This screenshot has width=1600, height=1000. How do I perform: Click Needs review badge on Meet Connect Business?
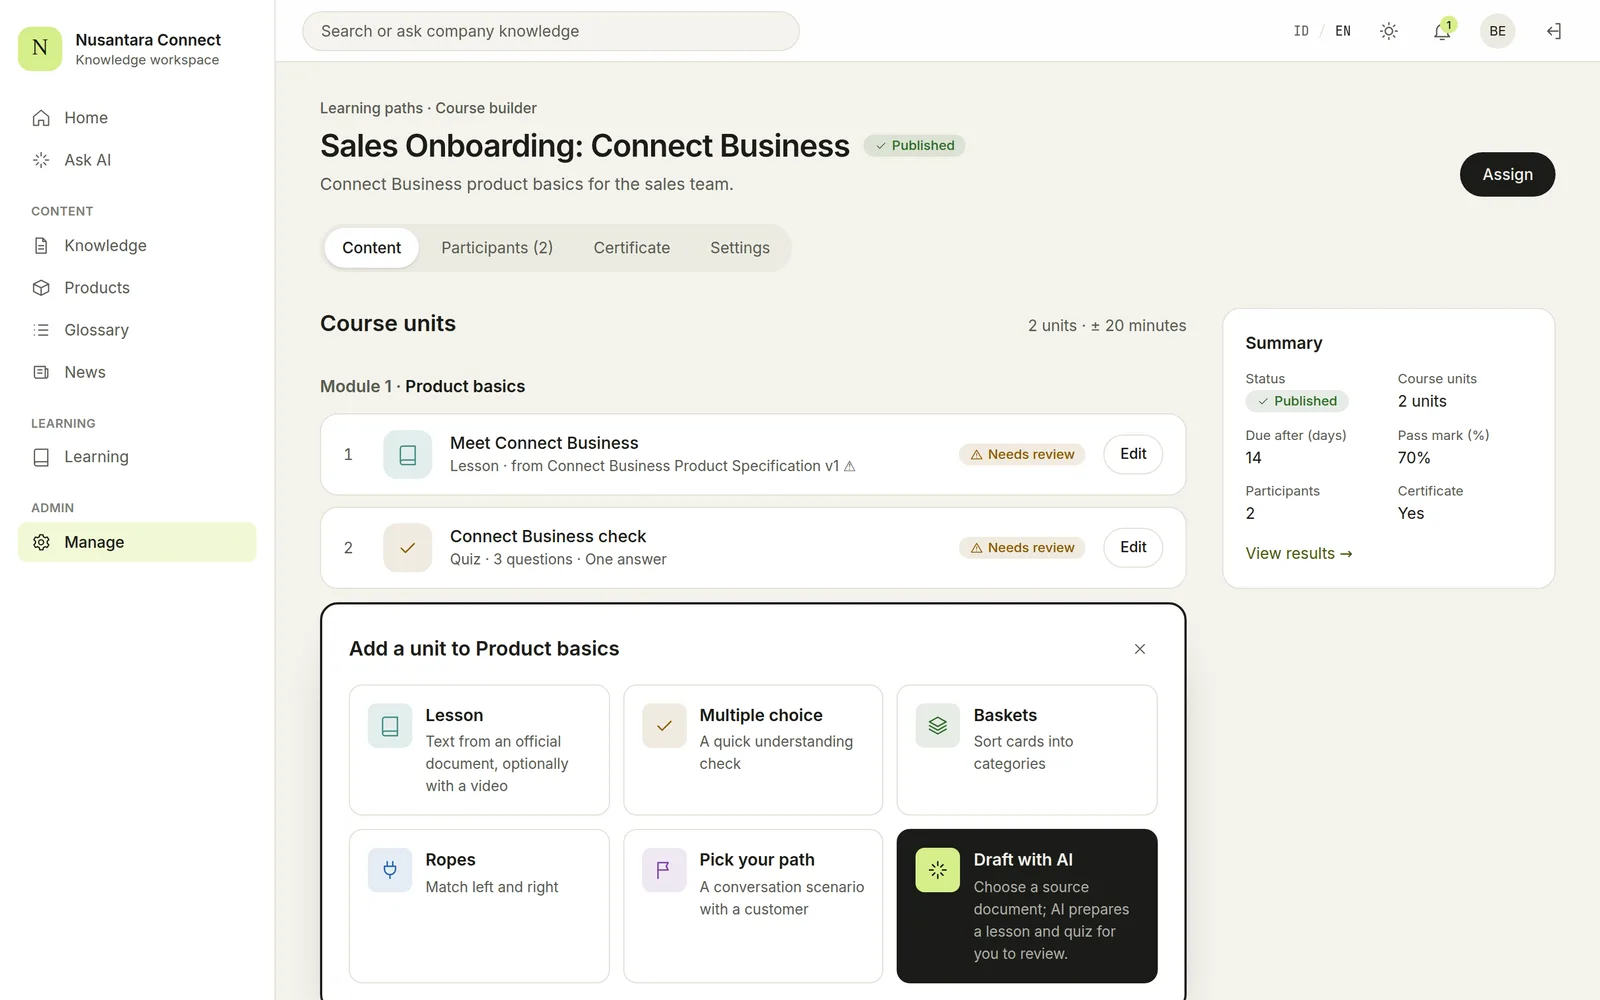click(1022, 454)
